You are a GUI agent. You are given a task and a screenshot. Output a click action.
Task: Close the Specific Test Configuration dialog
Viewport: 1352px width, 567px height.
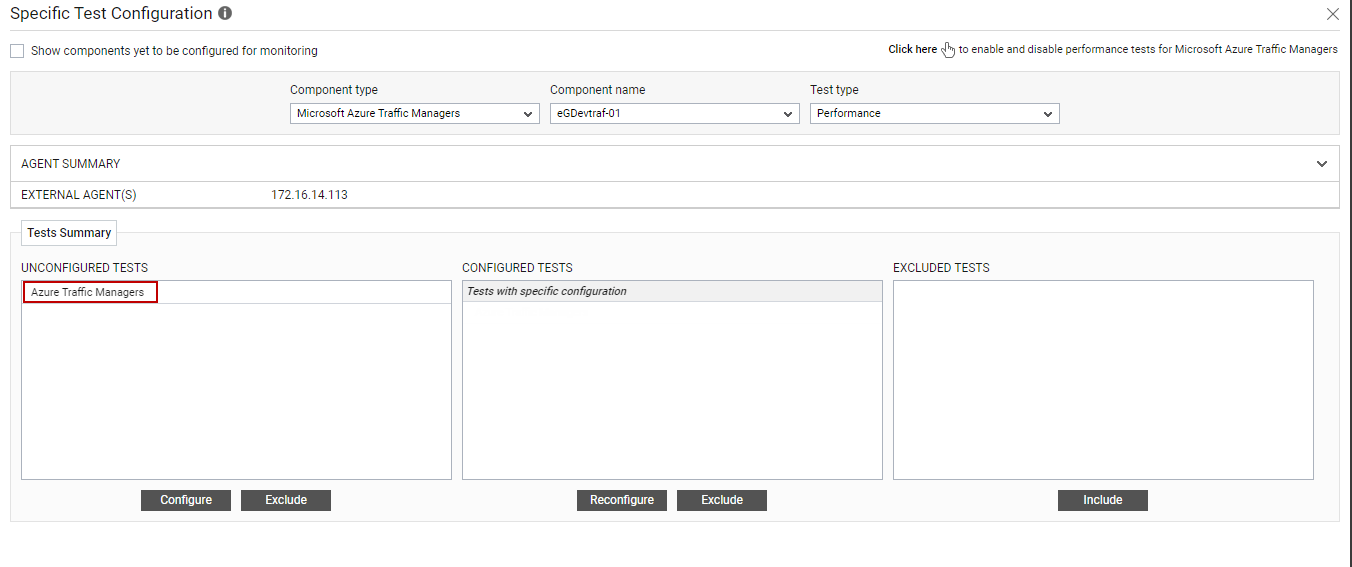(1332, 14)
